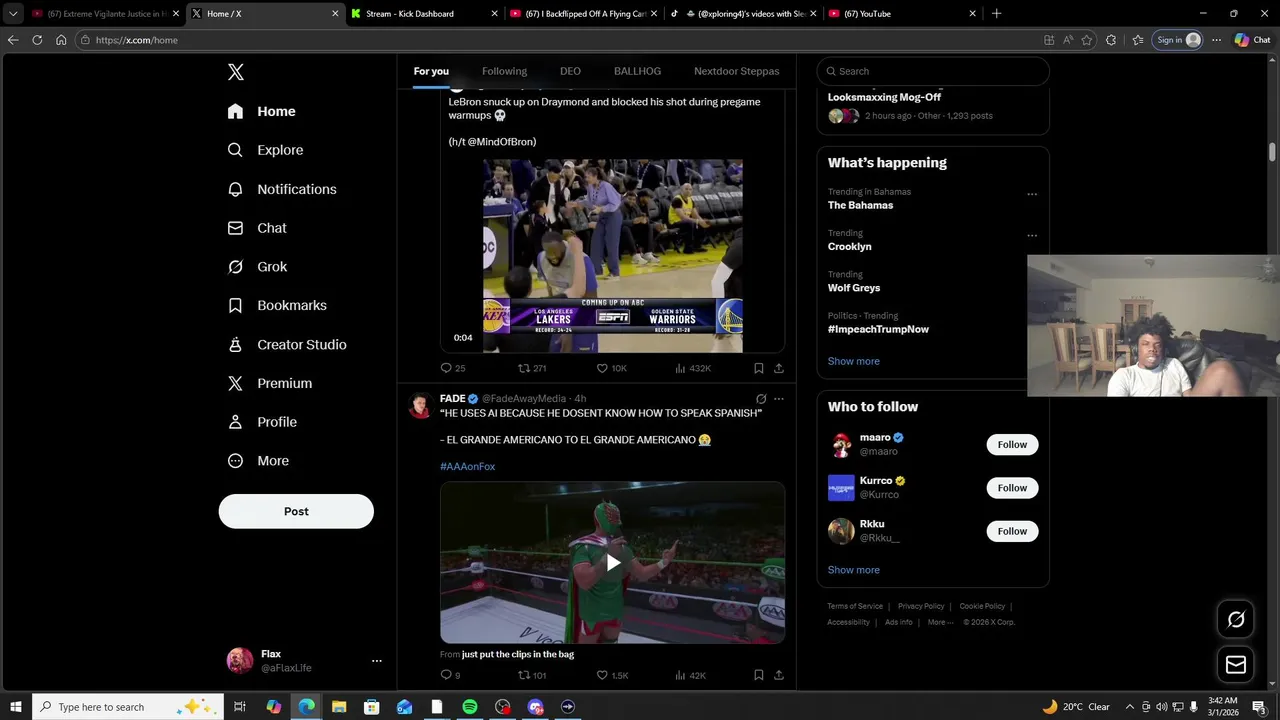Click the X search box
This screenshot has width=1280, height=720.
tap(933, 71)
